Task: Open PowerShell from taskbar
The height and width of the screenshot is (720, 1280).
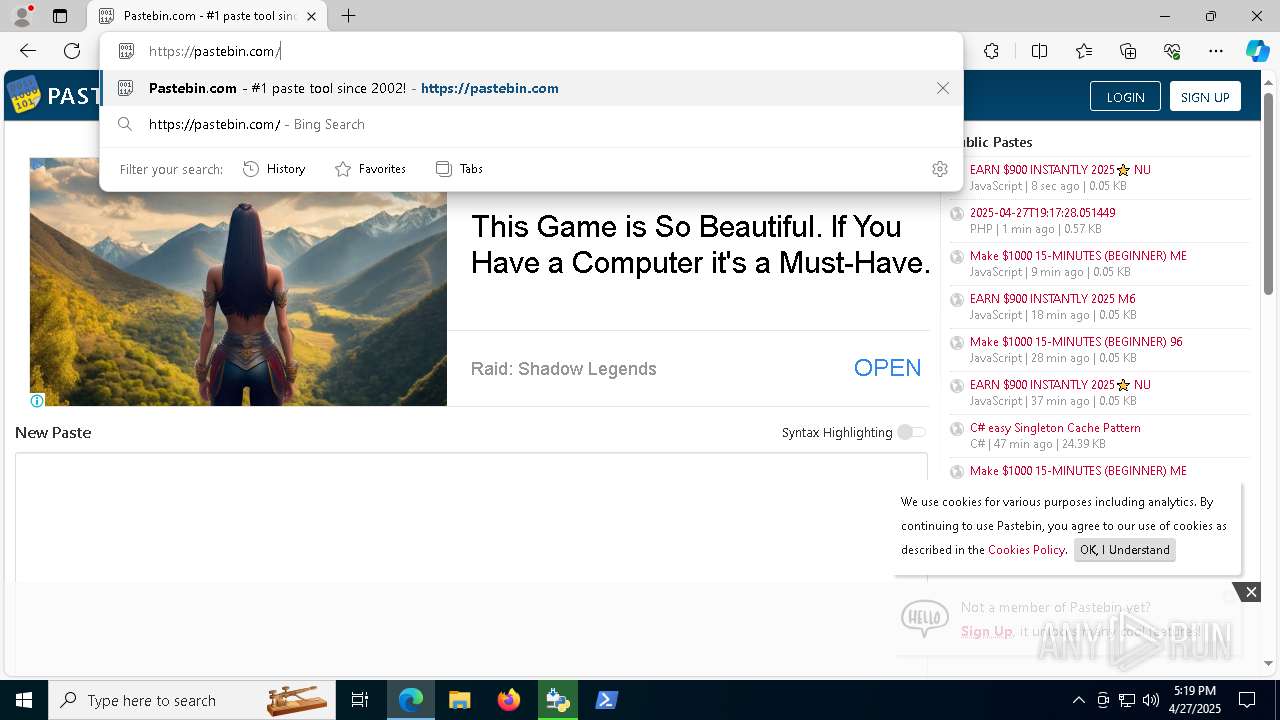Action: (x=606, y=700)
